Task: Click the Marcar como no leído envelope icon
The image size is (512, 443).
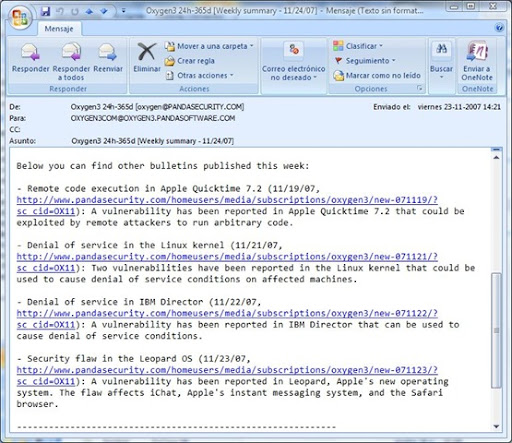Action: click(x=338, y=76)
